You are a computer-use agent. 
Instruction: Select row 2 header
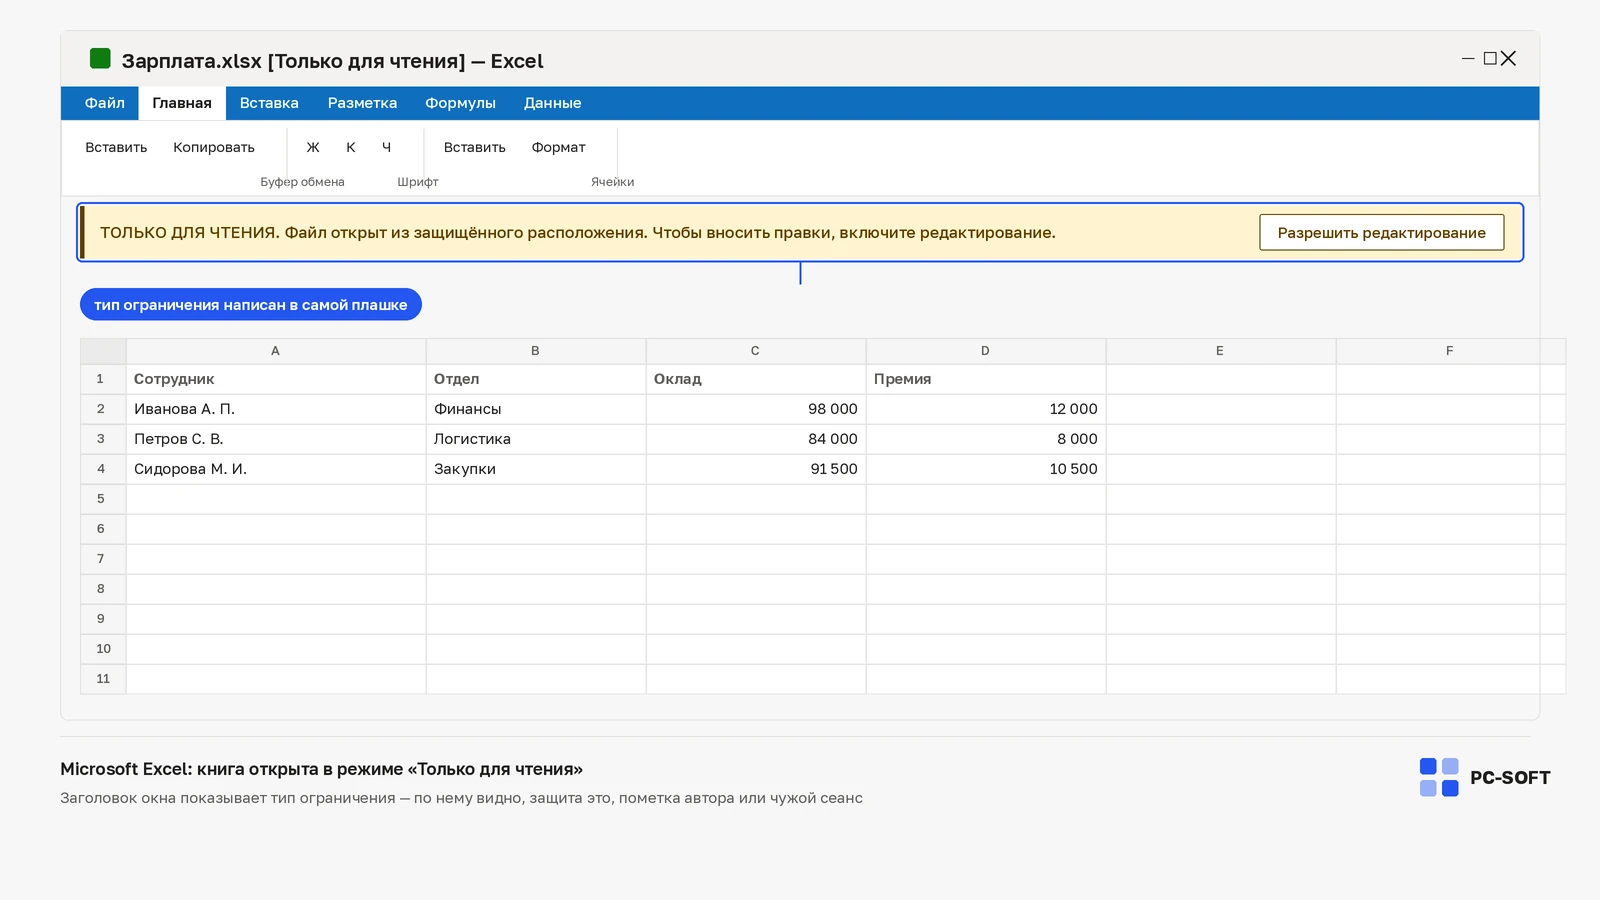click(103, 409)
